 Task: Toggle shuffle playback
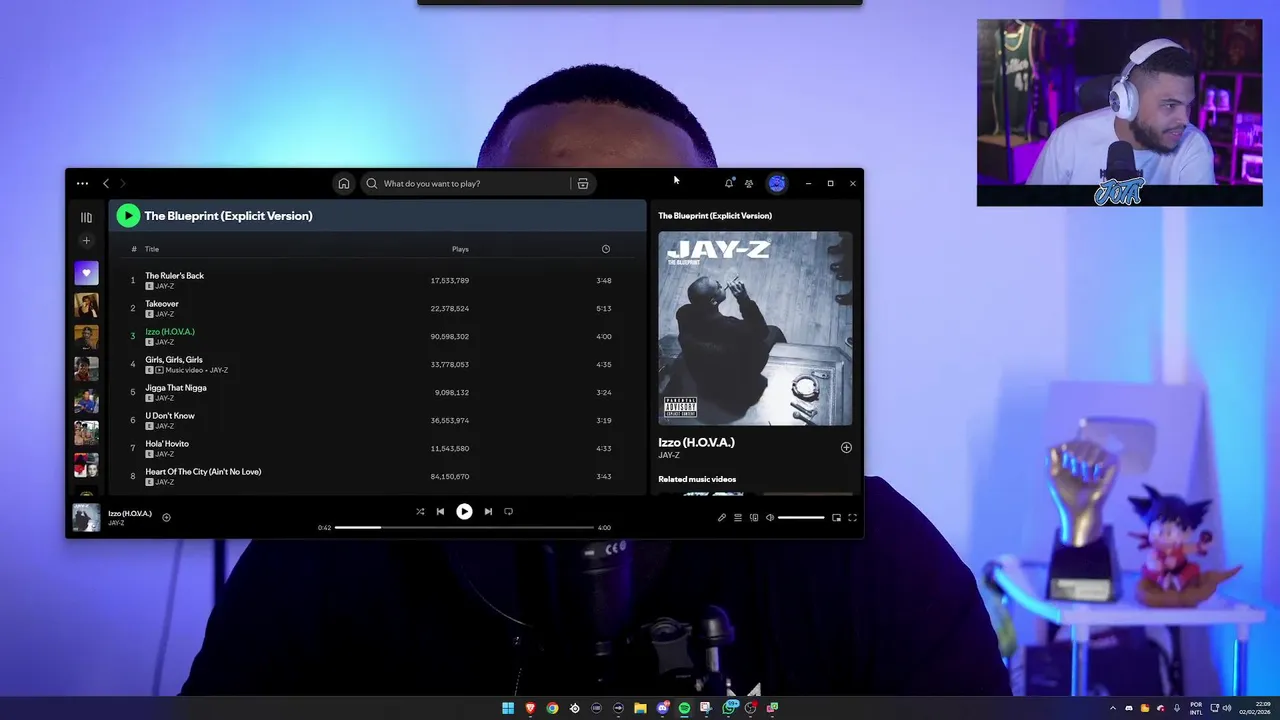pyautogui.click(x=420, y=511)
